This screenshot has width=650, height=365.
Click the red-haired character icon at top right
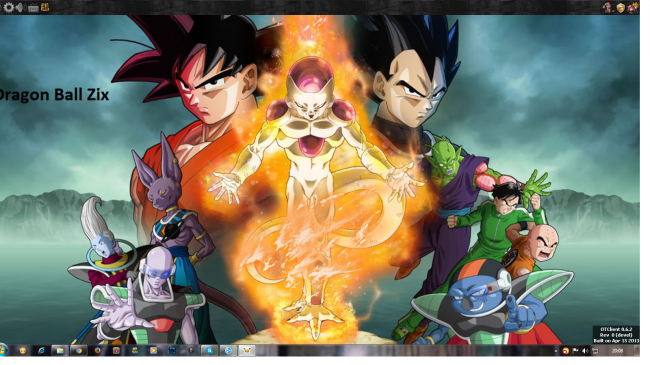pos(633,7)
